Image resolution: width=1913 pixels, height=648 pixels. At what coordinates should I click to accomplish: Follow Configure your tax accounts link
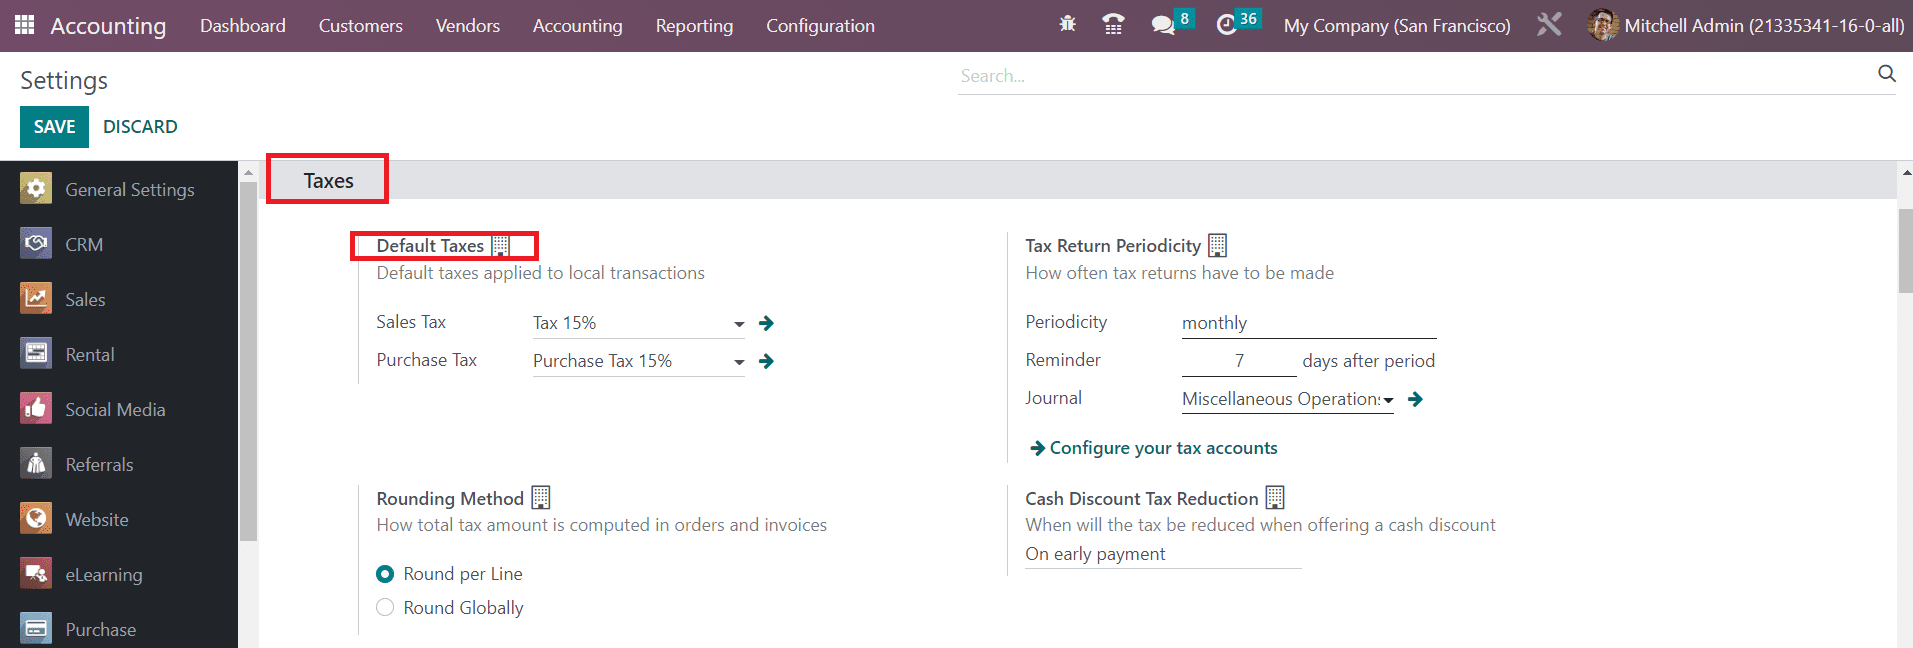1162,448
